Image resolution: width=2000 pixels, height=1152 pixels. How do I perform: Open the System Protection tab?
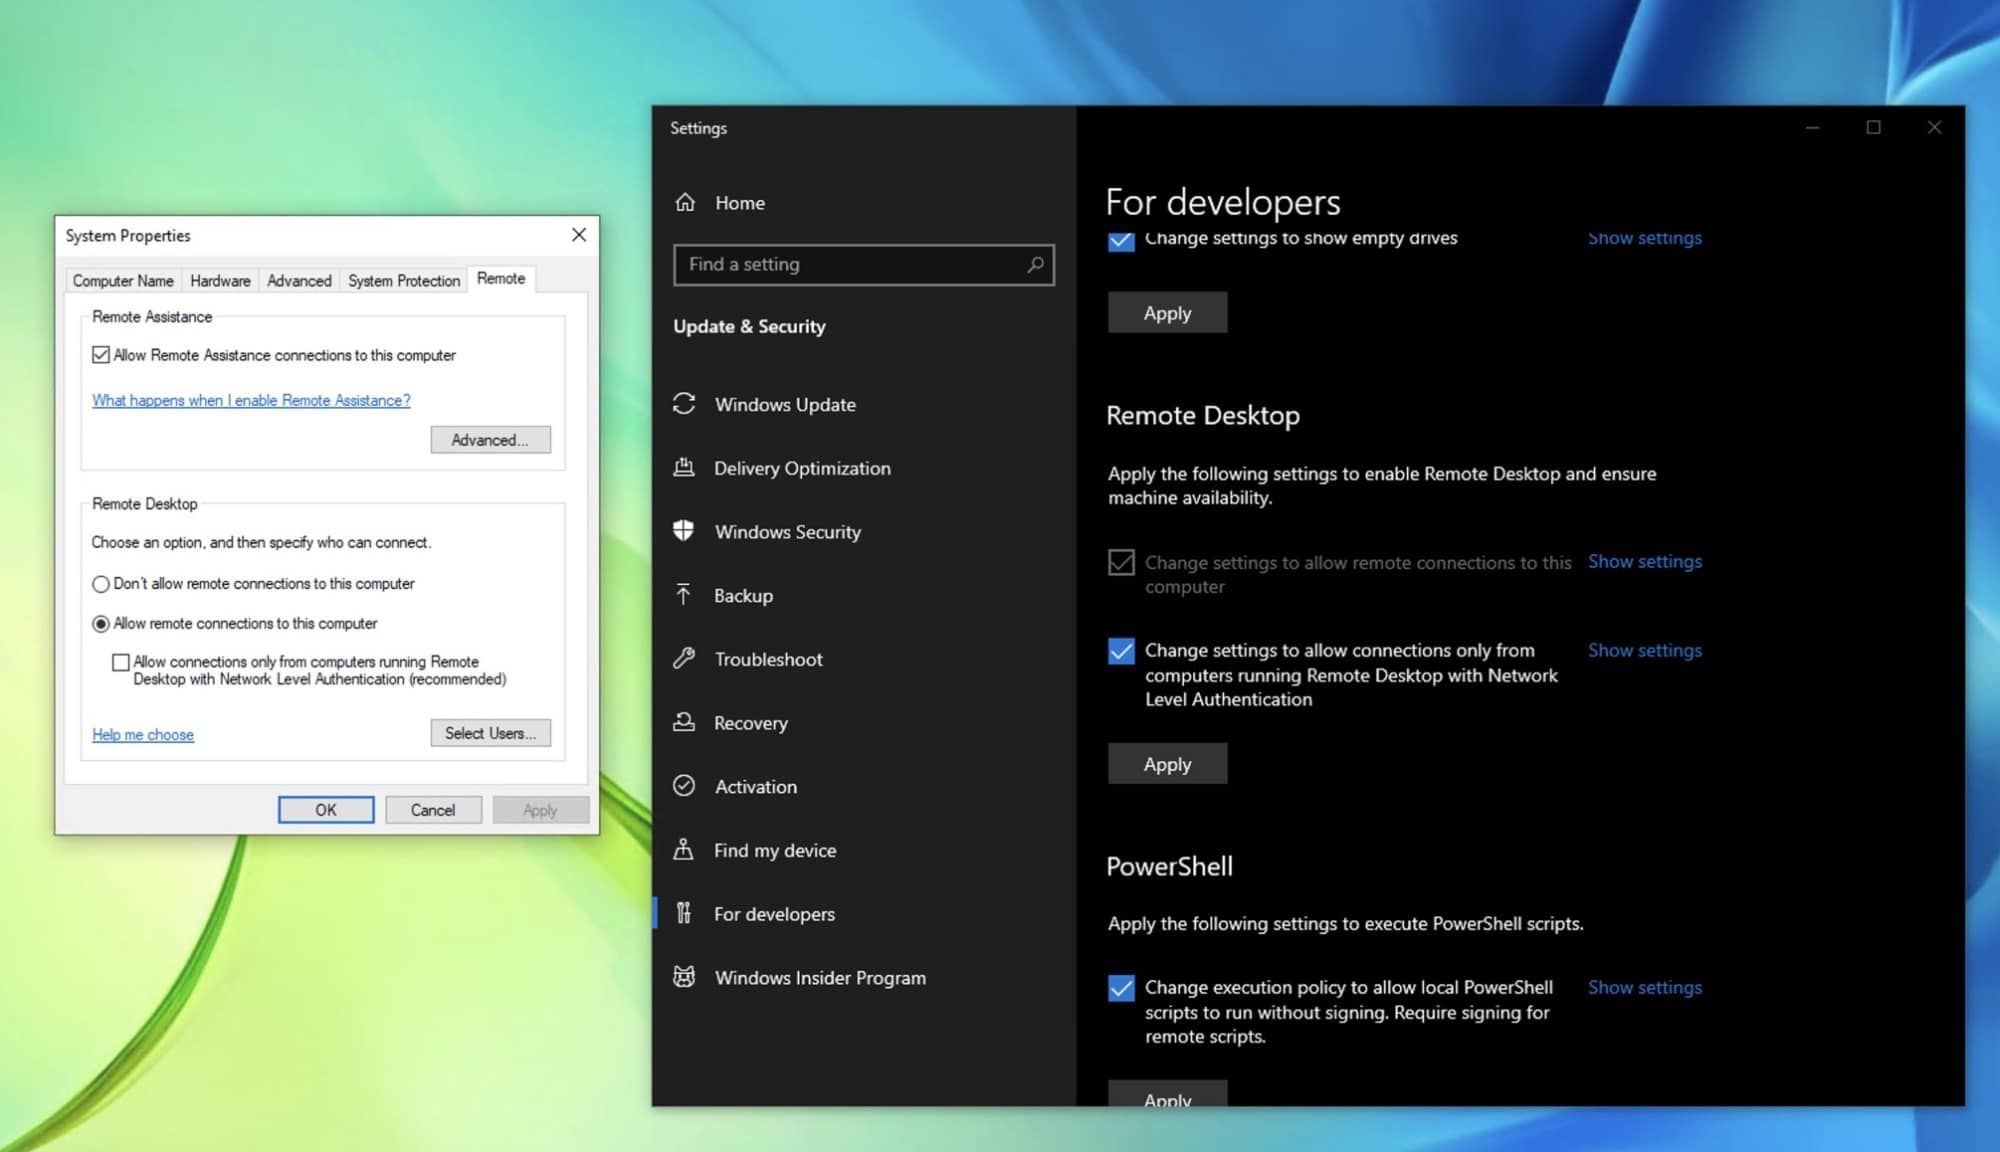point(404,281)
